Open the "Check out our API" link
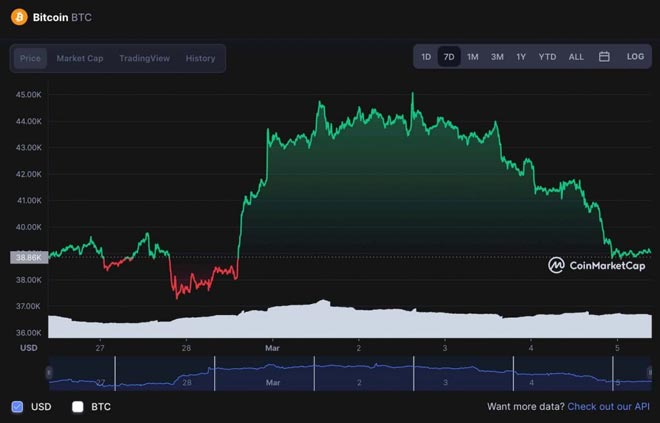Viewport: 660px width, 423px height. pos(608,407)
